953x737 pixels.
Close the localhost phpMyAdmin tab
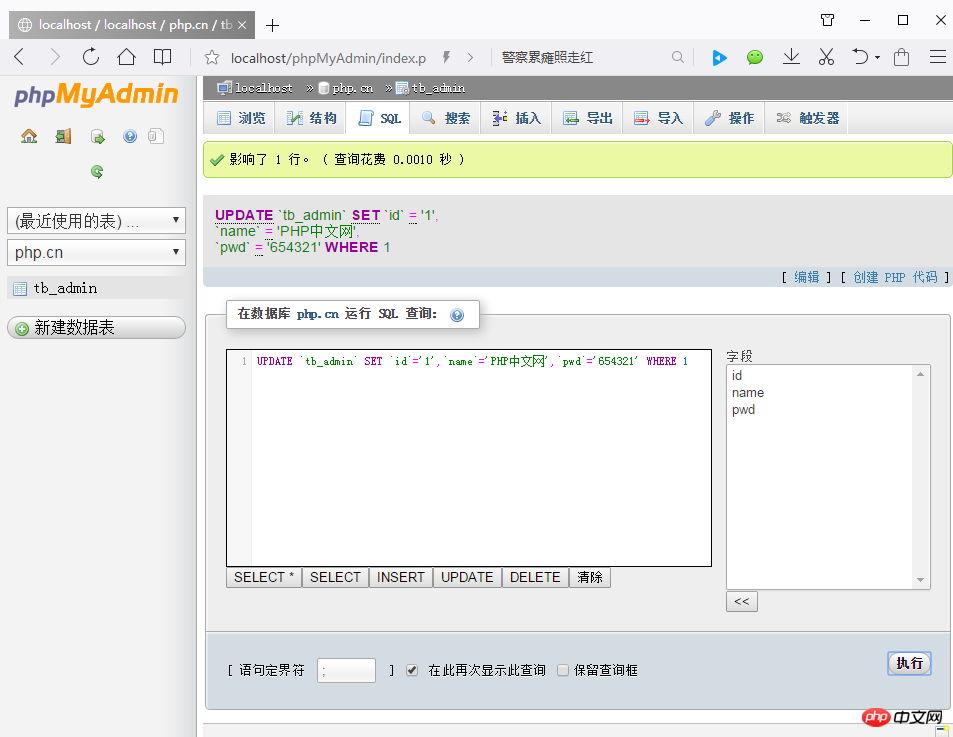[x=242, y=25]
